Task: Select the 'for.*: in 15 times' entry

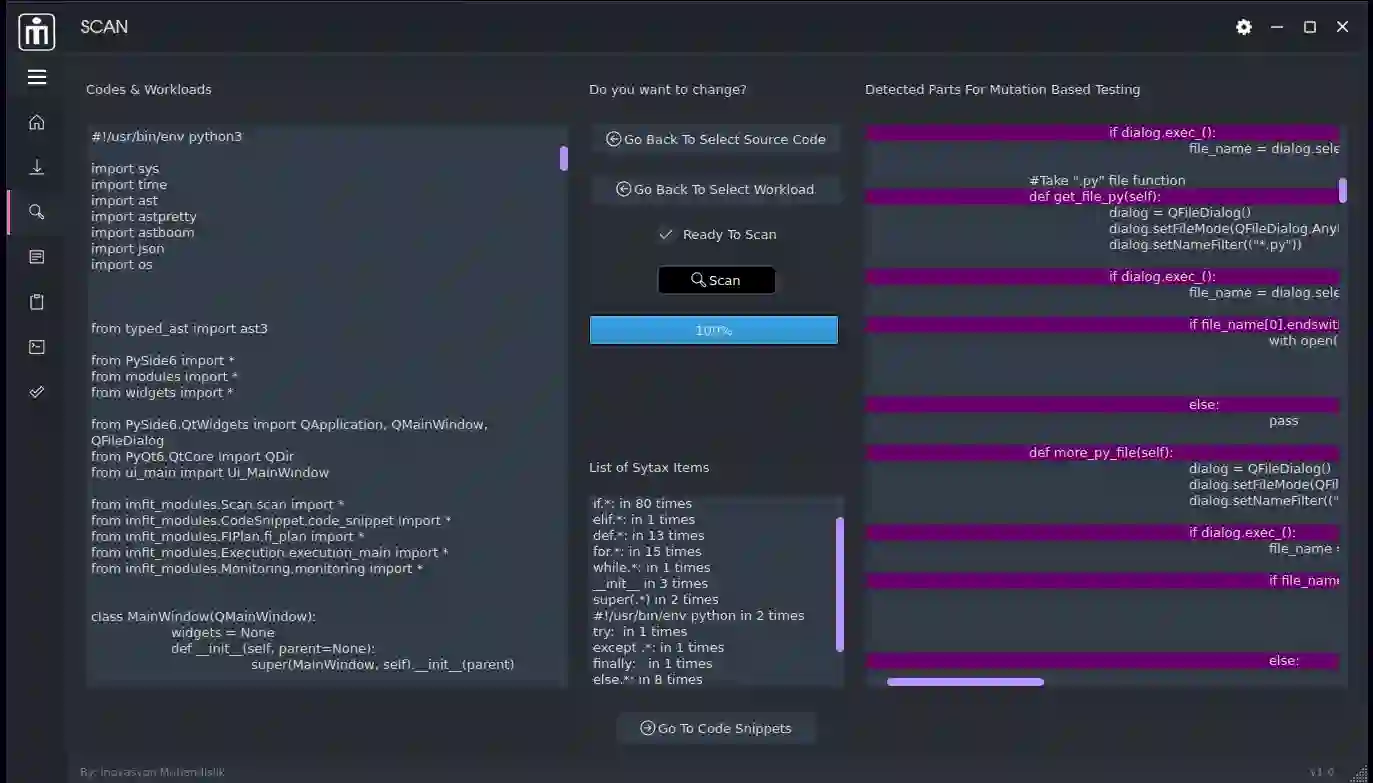Action: (x=647, y=551)
